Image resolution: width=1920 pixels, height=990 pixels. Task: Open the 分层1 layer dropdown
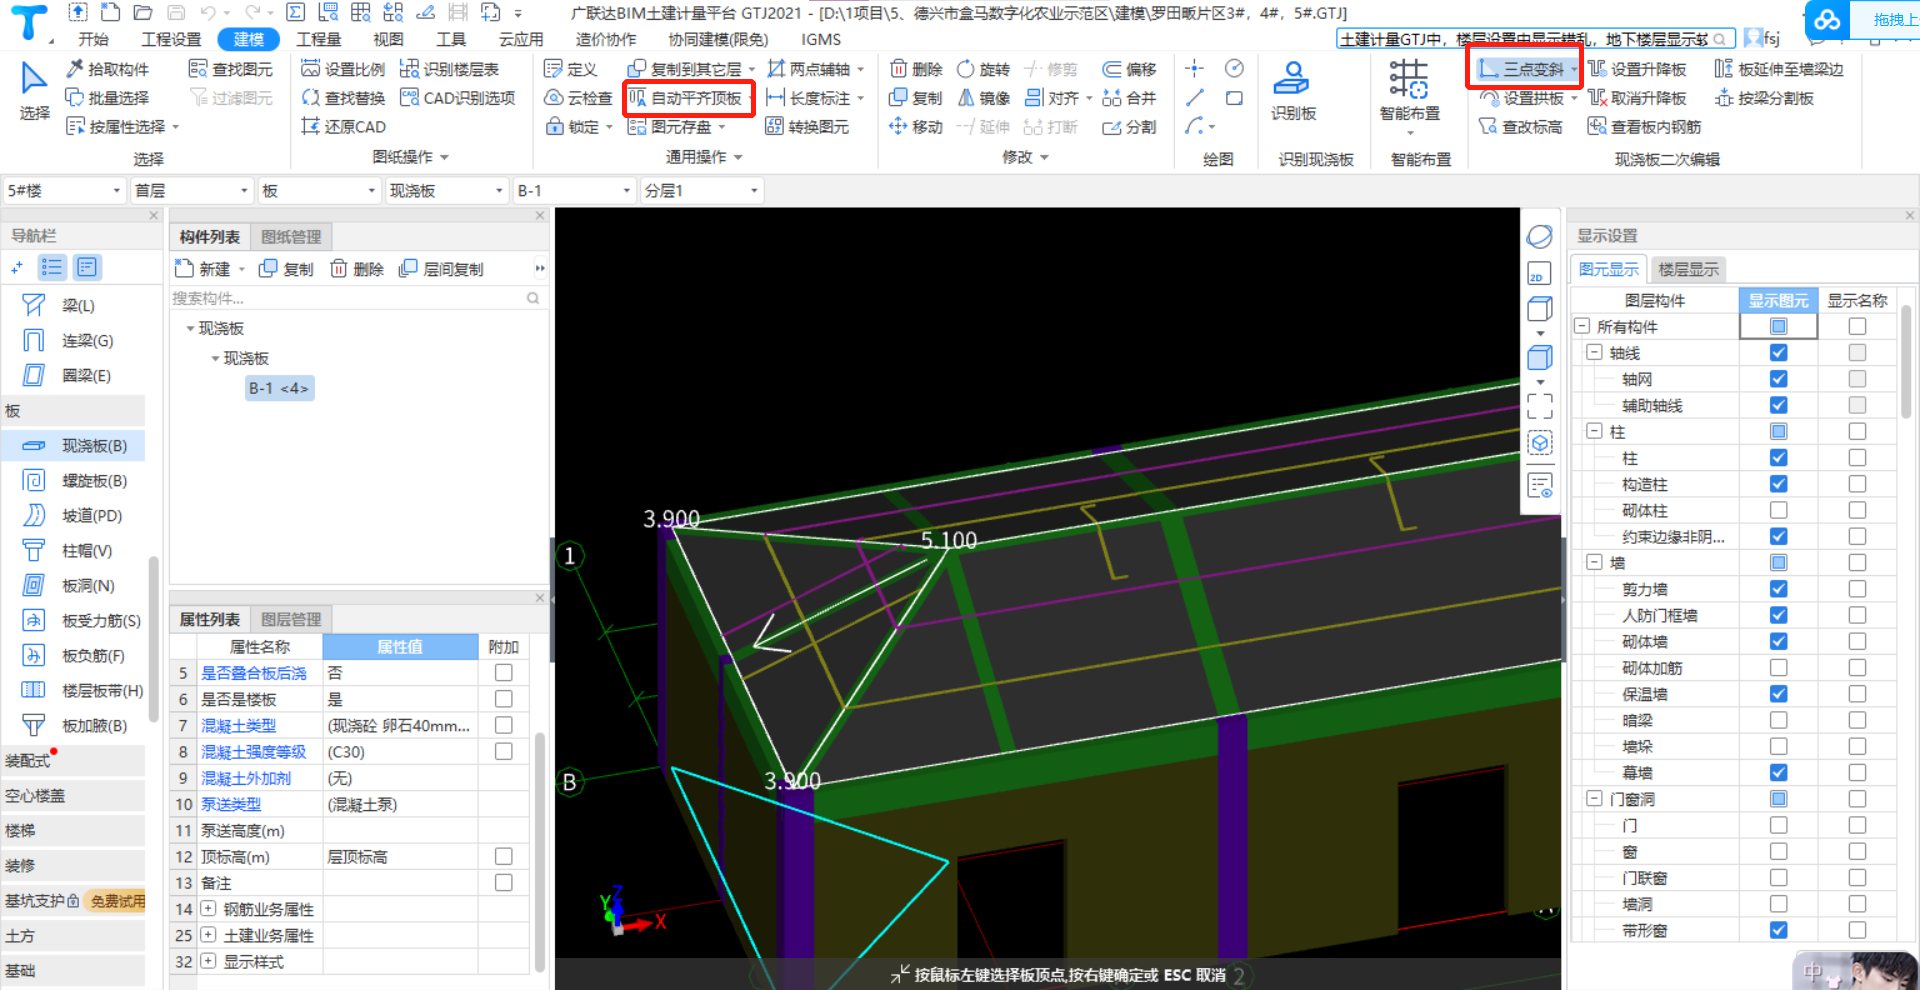pyautogui.click(x=701, y=190)
